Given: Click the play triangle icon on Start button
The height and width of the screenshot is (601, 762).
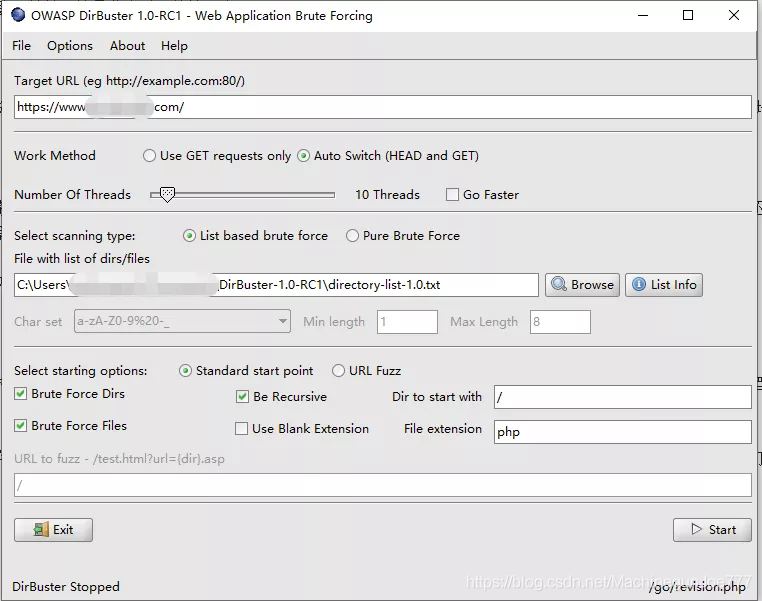Looking at the screenshot, I should pyautogui.click(x=696, y=529).
